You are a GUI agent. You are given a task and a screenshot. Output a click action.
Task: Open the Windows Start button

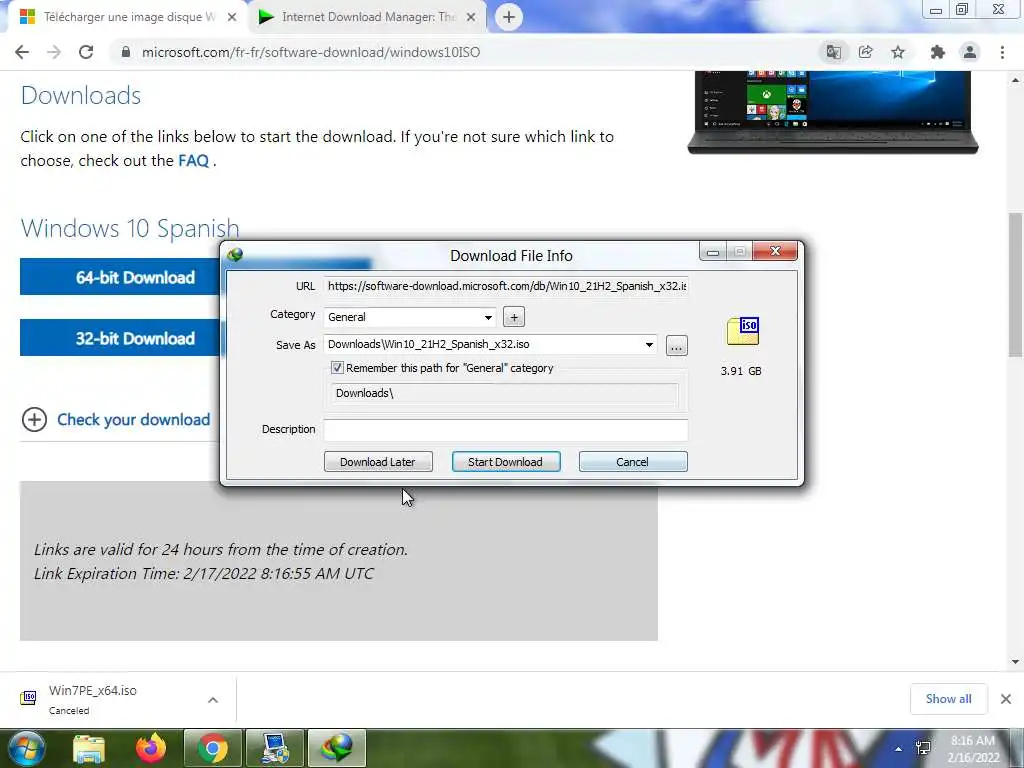tap(25, 748)
